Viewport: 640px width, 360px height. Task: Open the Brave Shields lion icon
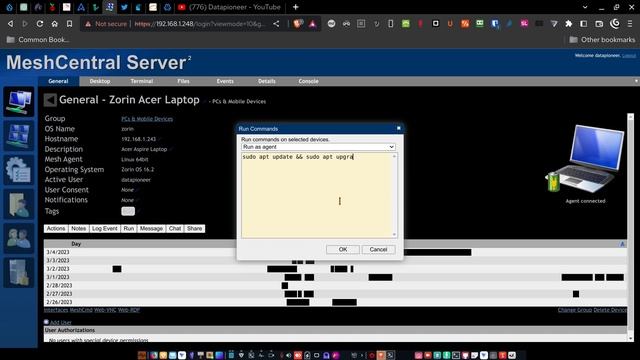click(x=298, y=24)
